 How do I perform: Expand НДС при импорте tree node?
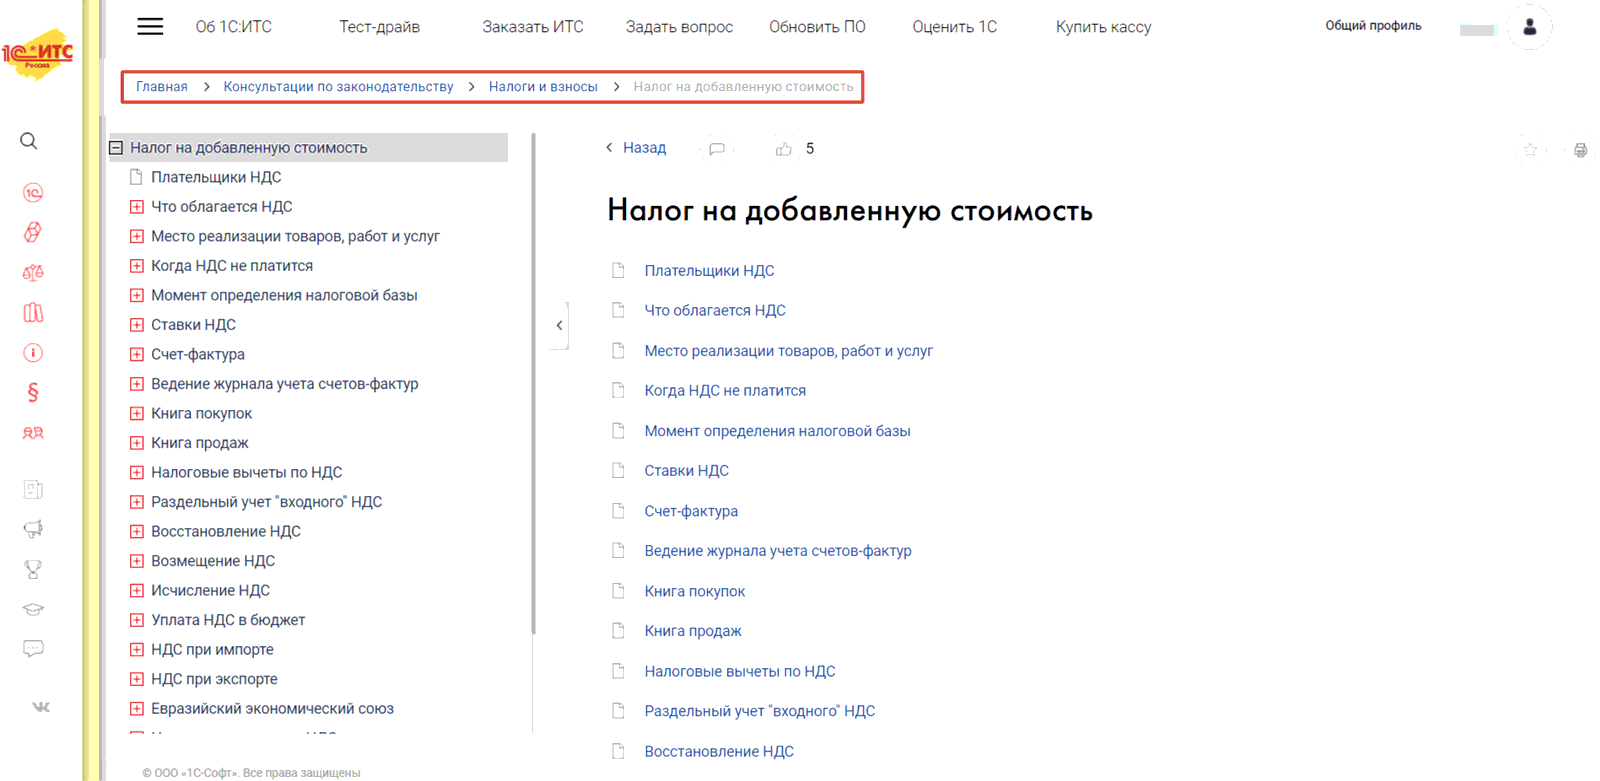[137, 650]
